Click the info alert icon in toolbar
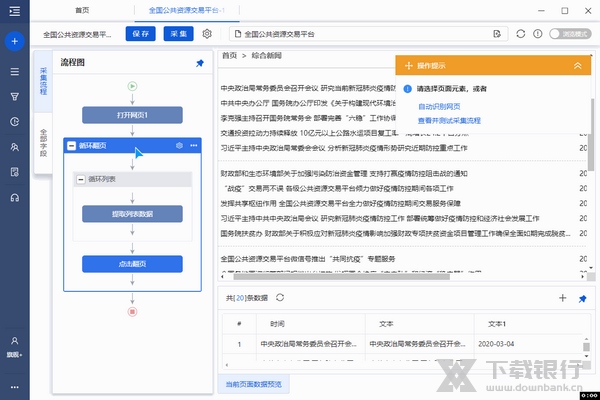Viewport: 600px width, 400px height. coord(538,34)
